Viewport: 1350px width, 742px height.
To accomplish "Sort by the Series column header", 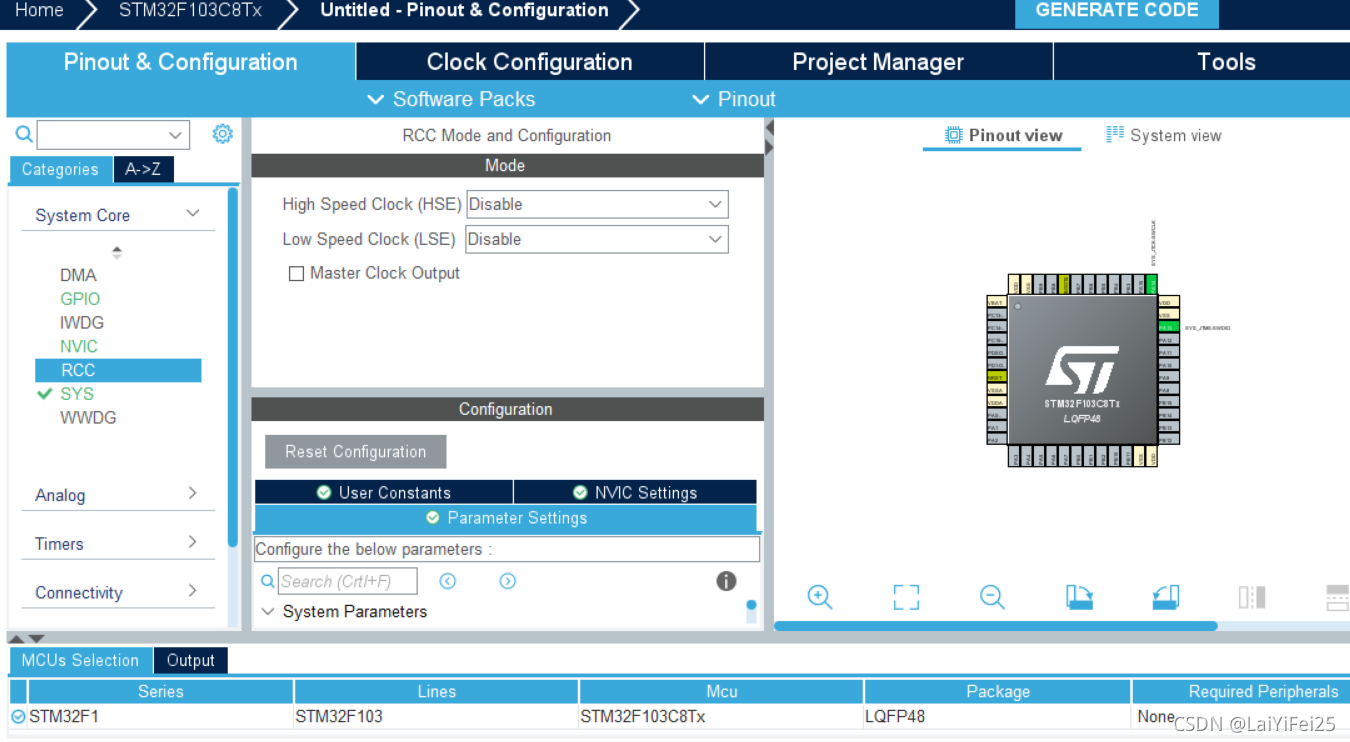I will 161,691.
